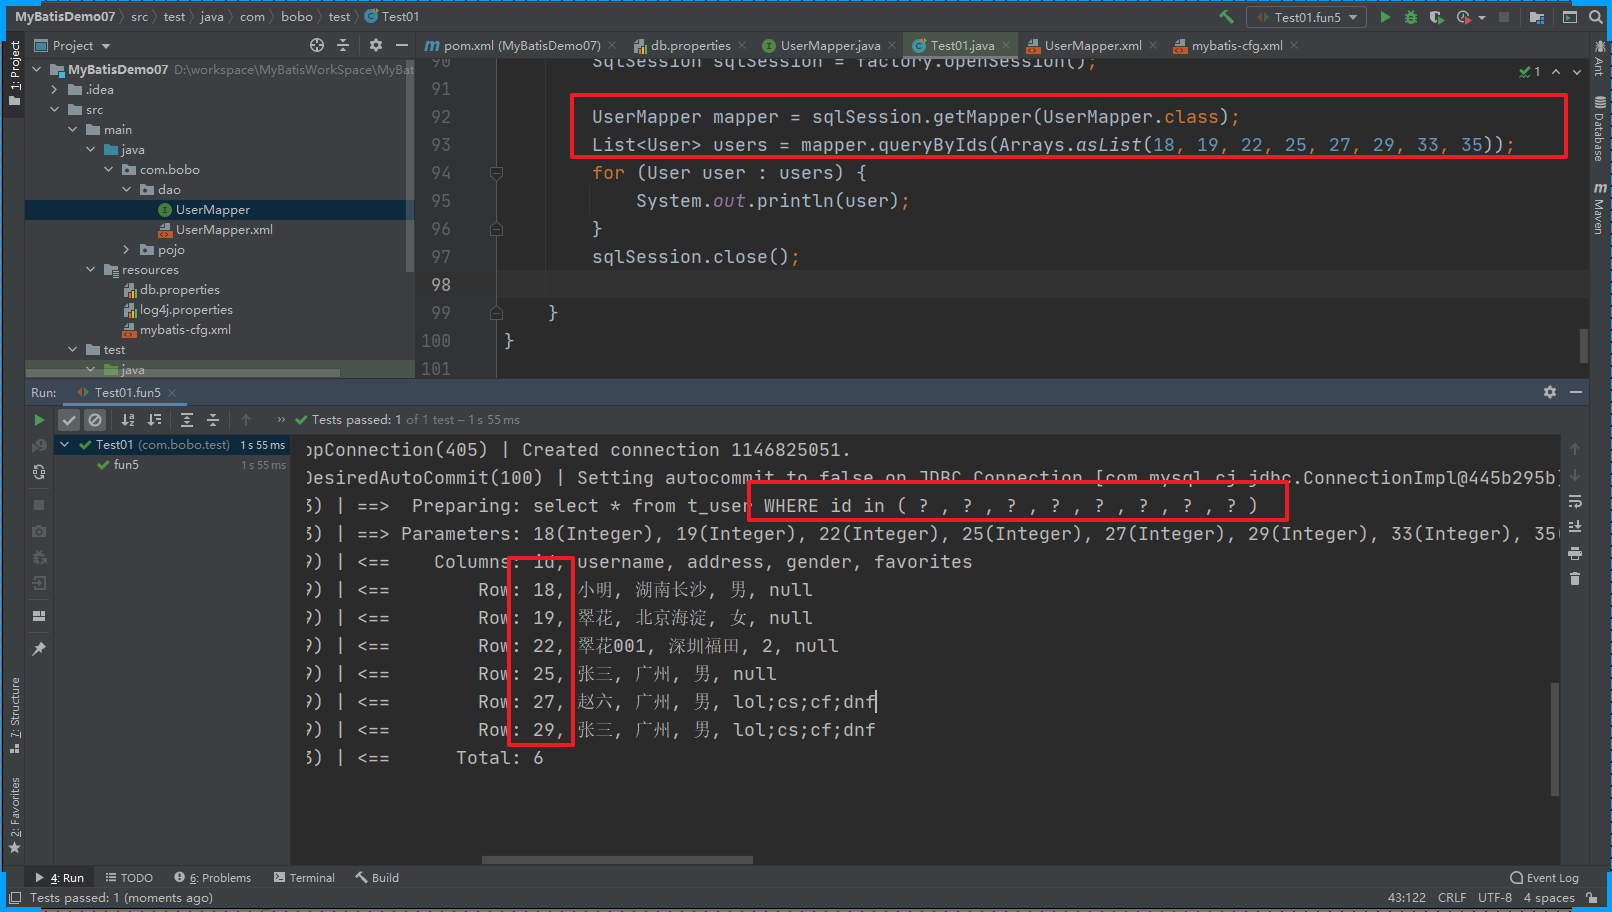Collapse the dao package
This screenshot has width=1612, height=912.
[x=127, y=190]
